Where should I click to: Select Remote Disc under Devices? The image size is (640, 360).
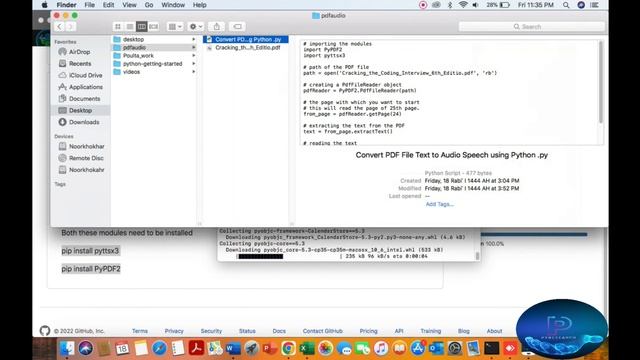click(86, 158)
